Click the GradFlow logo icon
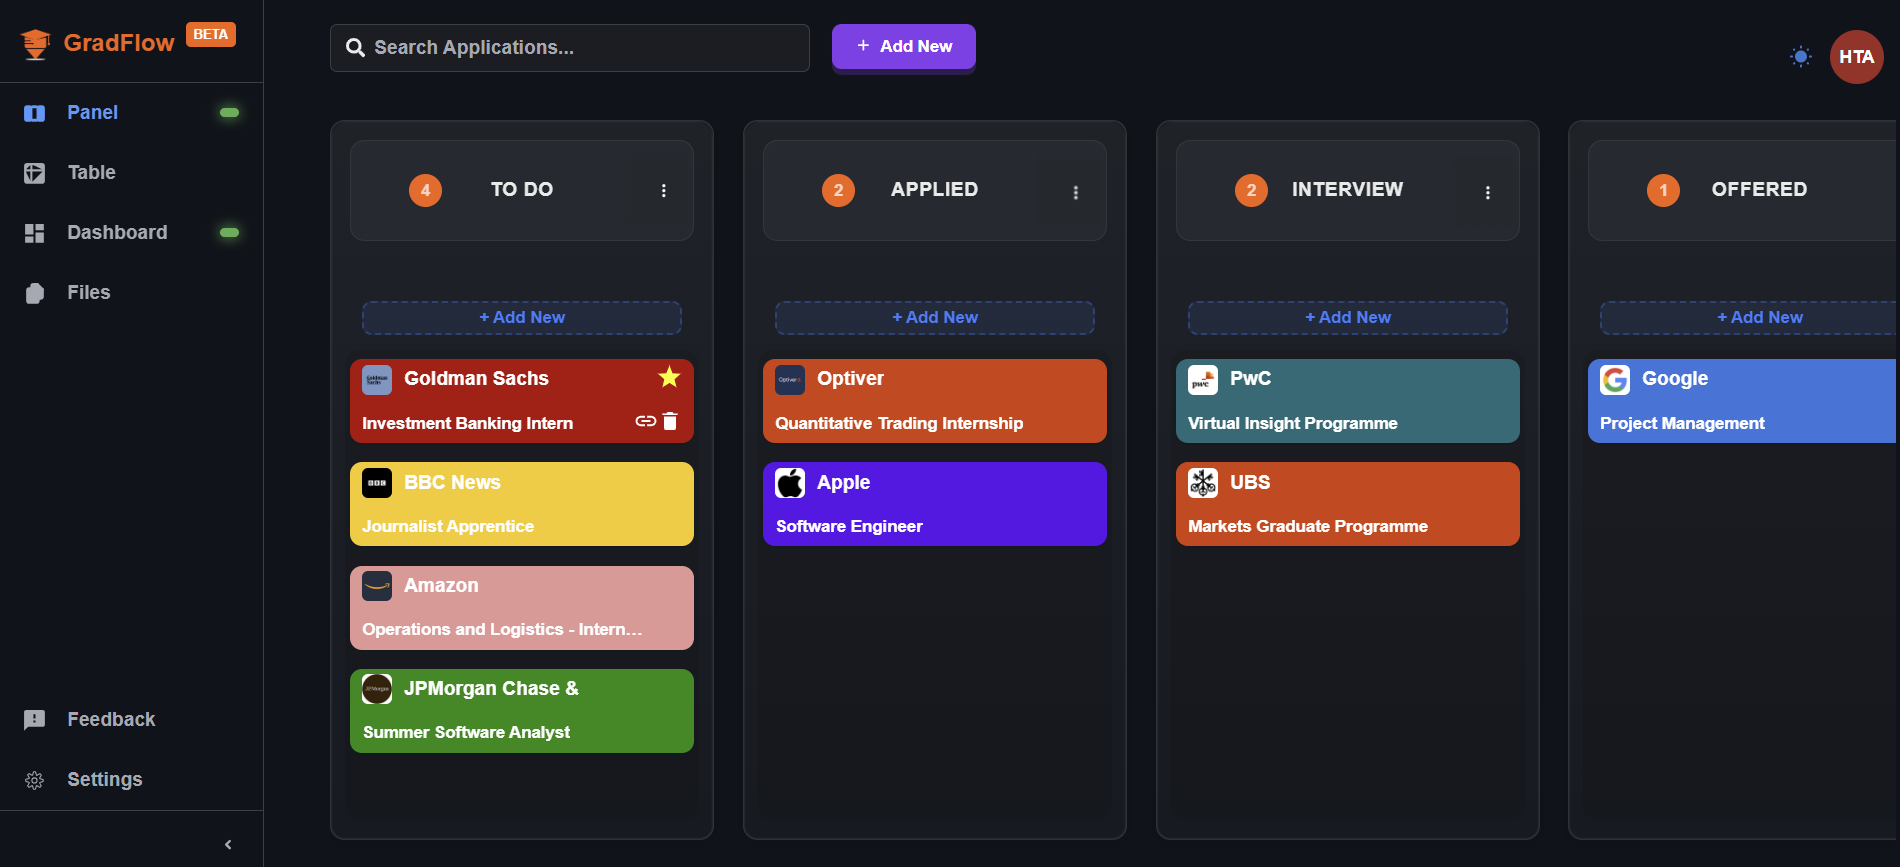 pos(36,44)
